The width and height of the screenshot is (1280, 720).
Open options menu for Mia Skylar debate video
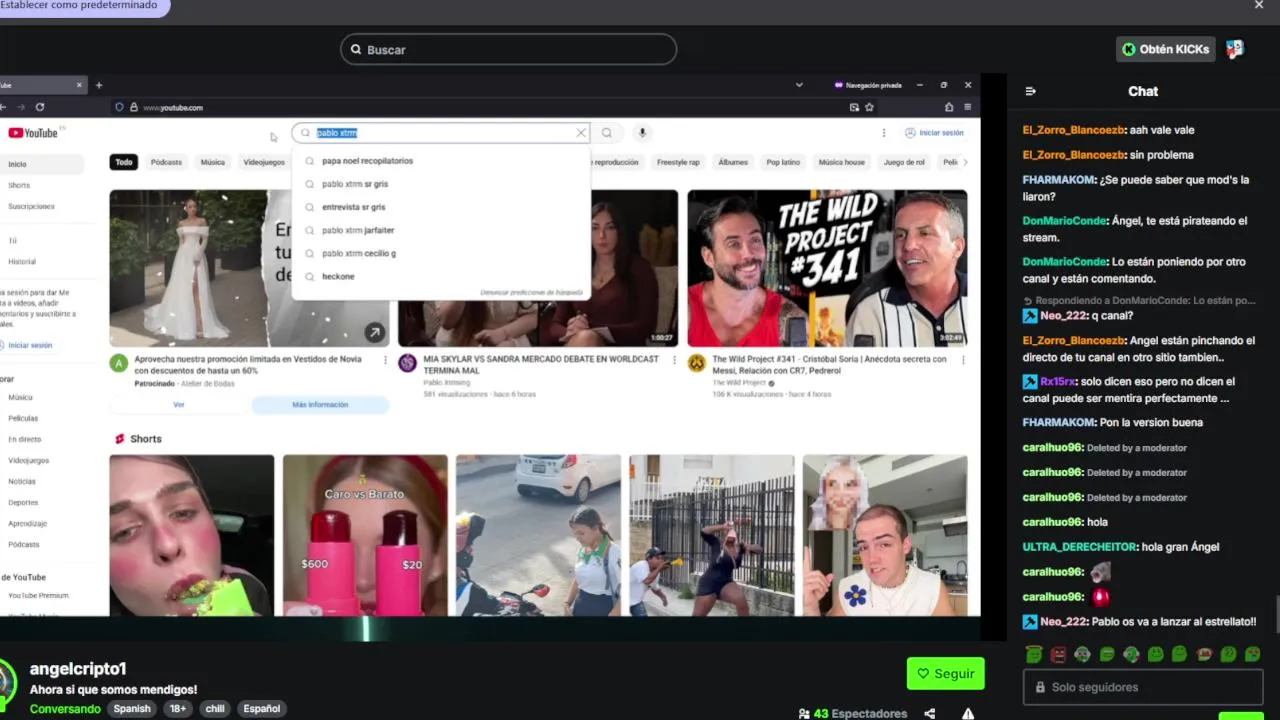point(674,360)
